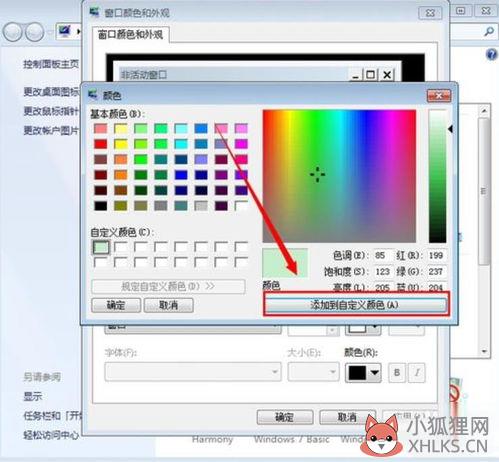This screenshot has height=462, width=499.
Task: Click the blue help question mark icon
Action: point(492,54)
